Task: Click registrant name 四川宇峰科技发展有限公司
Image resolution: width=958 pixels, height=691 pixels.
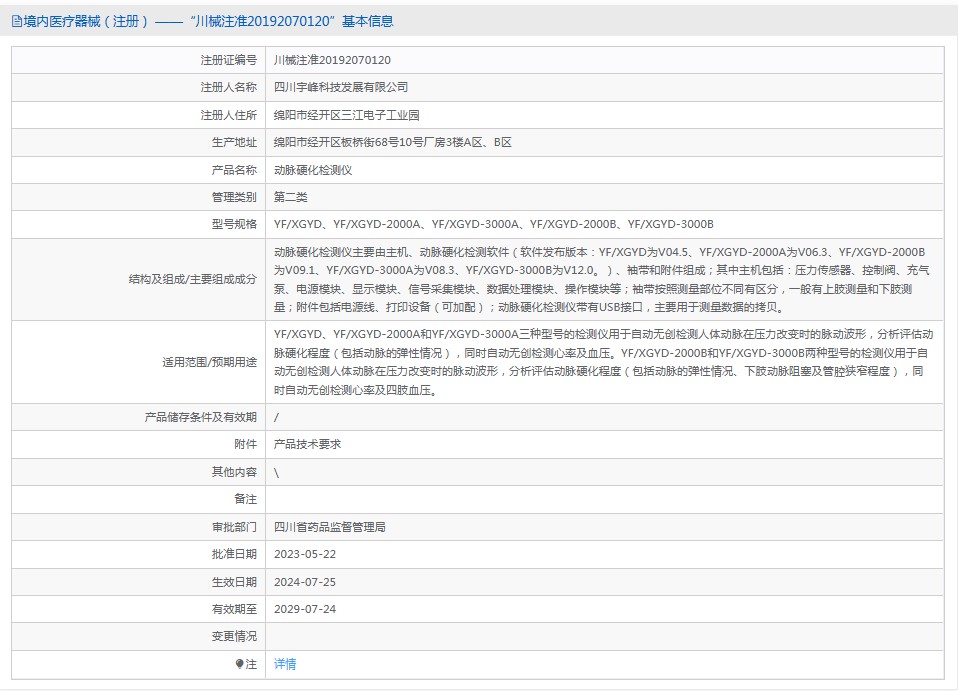Action: pos(340,87)
